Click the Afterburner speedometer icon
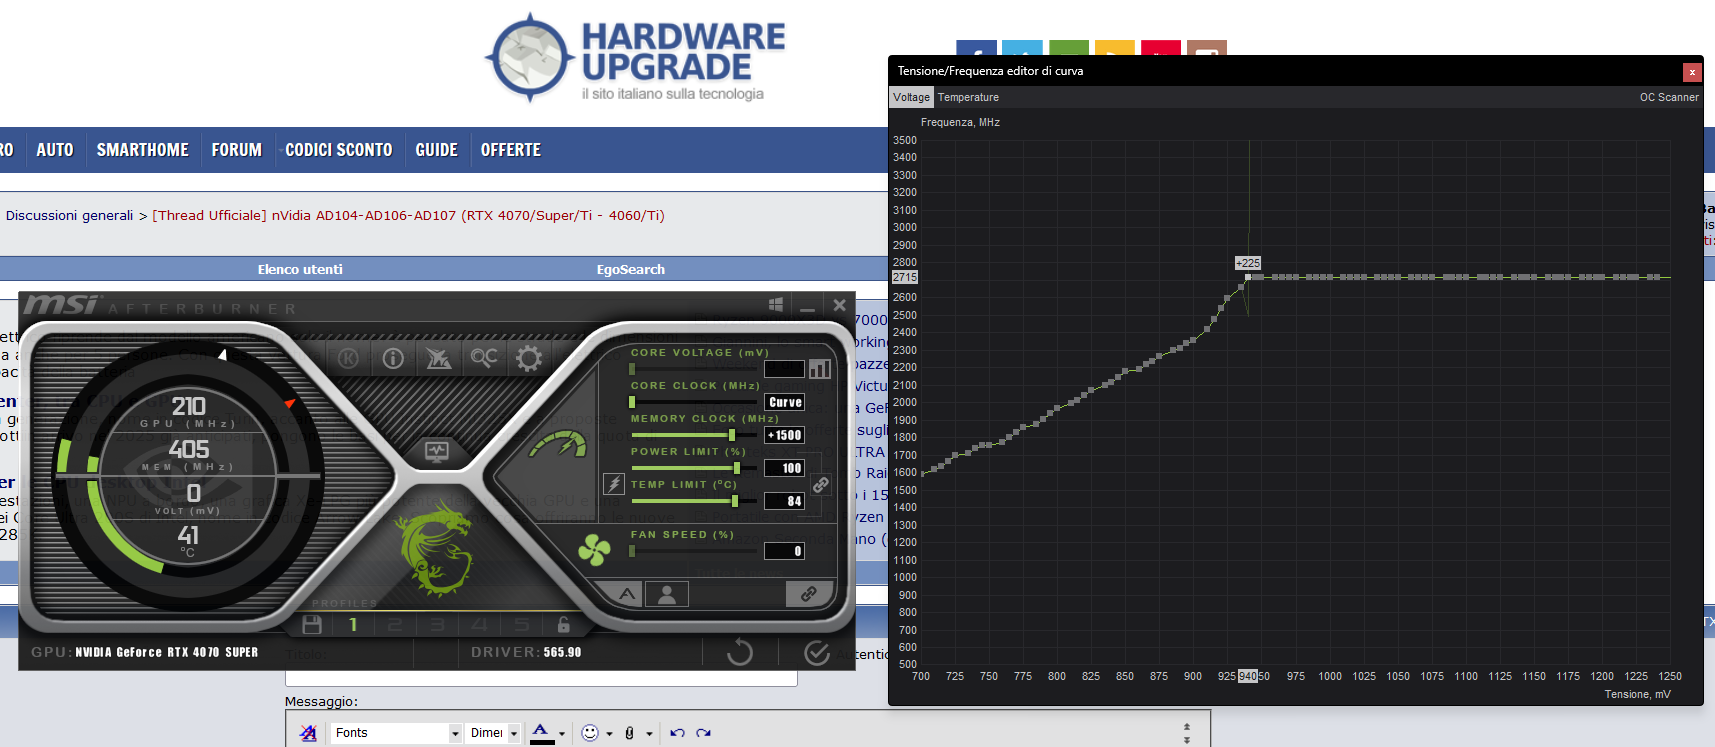The height and width of the screenshot is (747, 1715). pos(558,444)
